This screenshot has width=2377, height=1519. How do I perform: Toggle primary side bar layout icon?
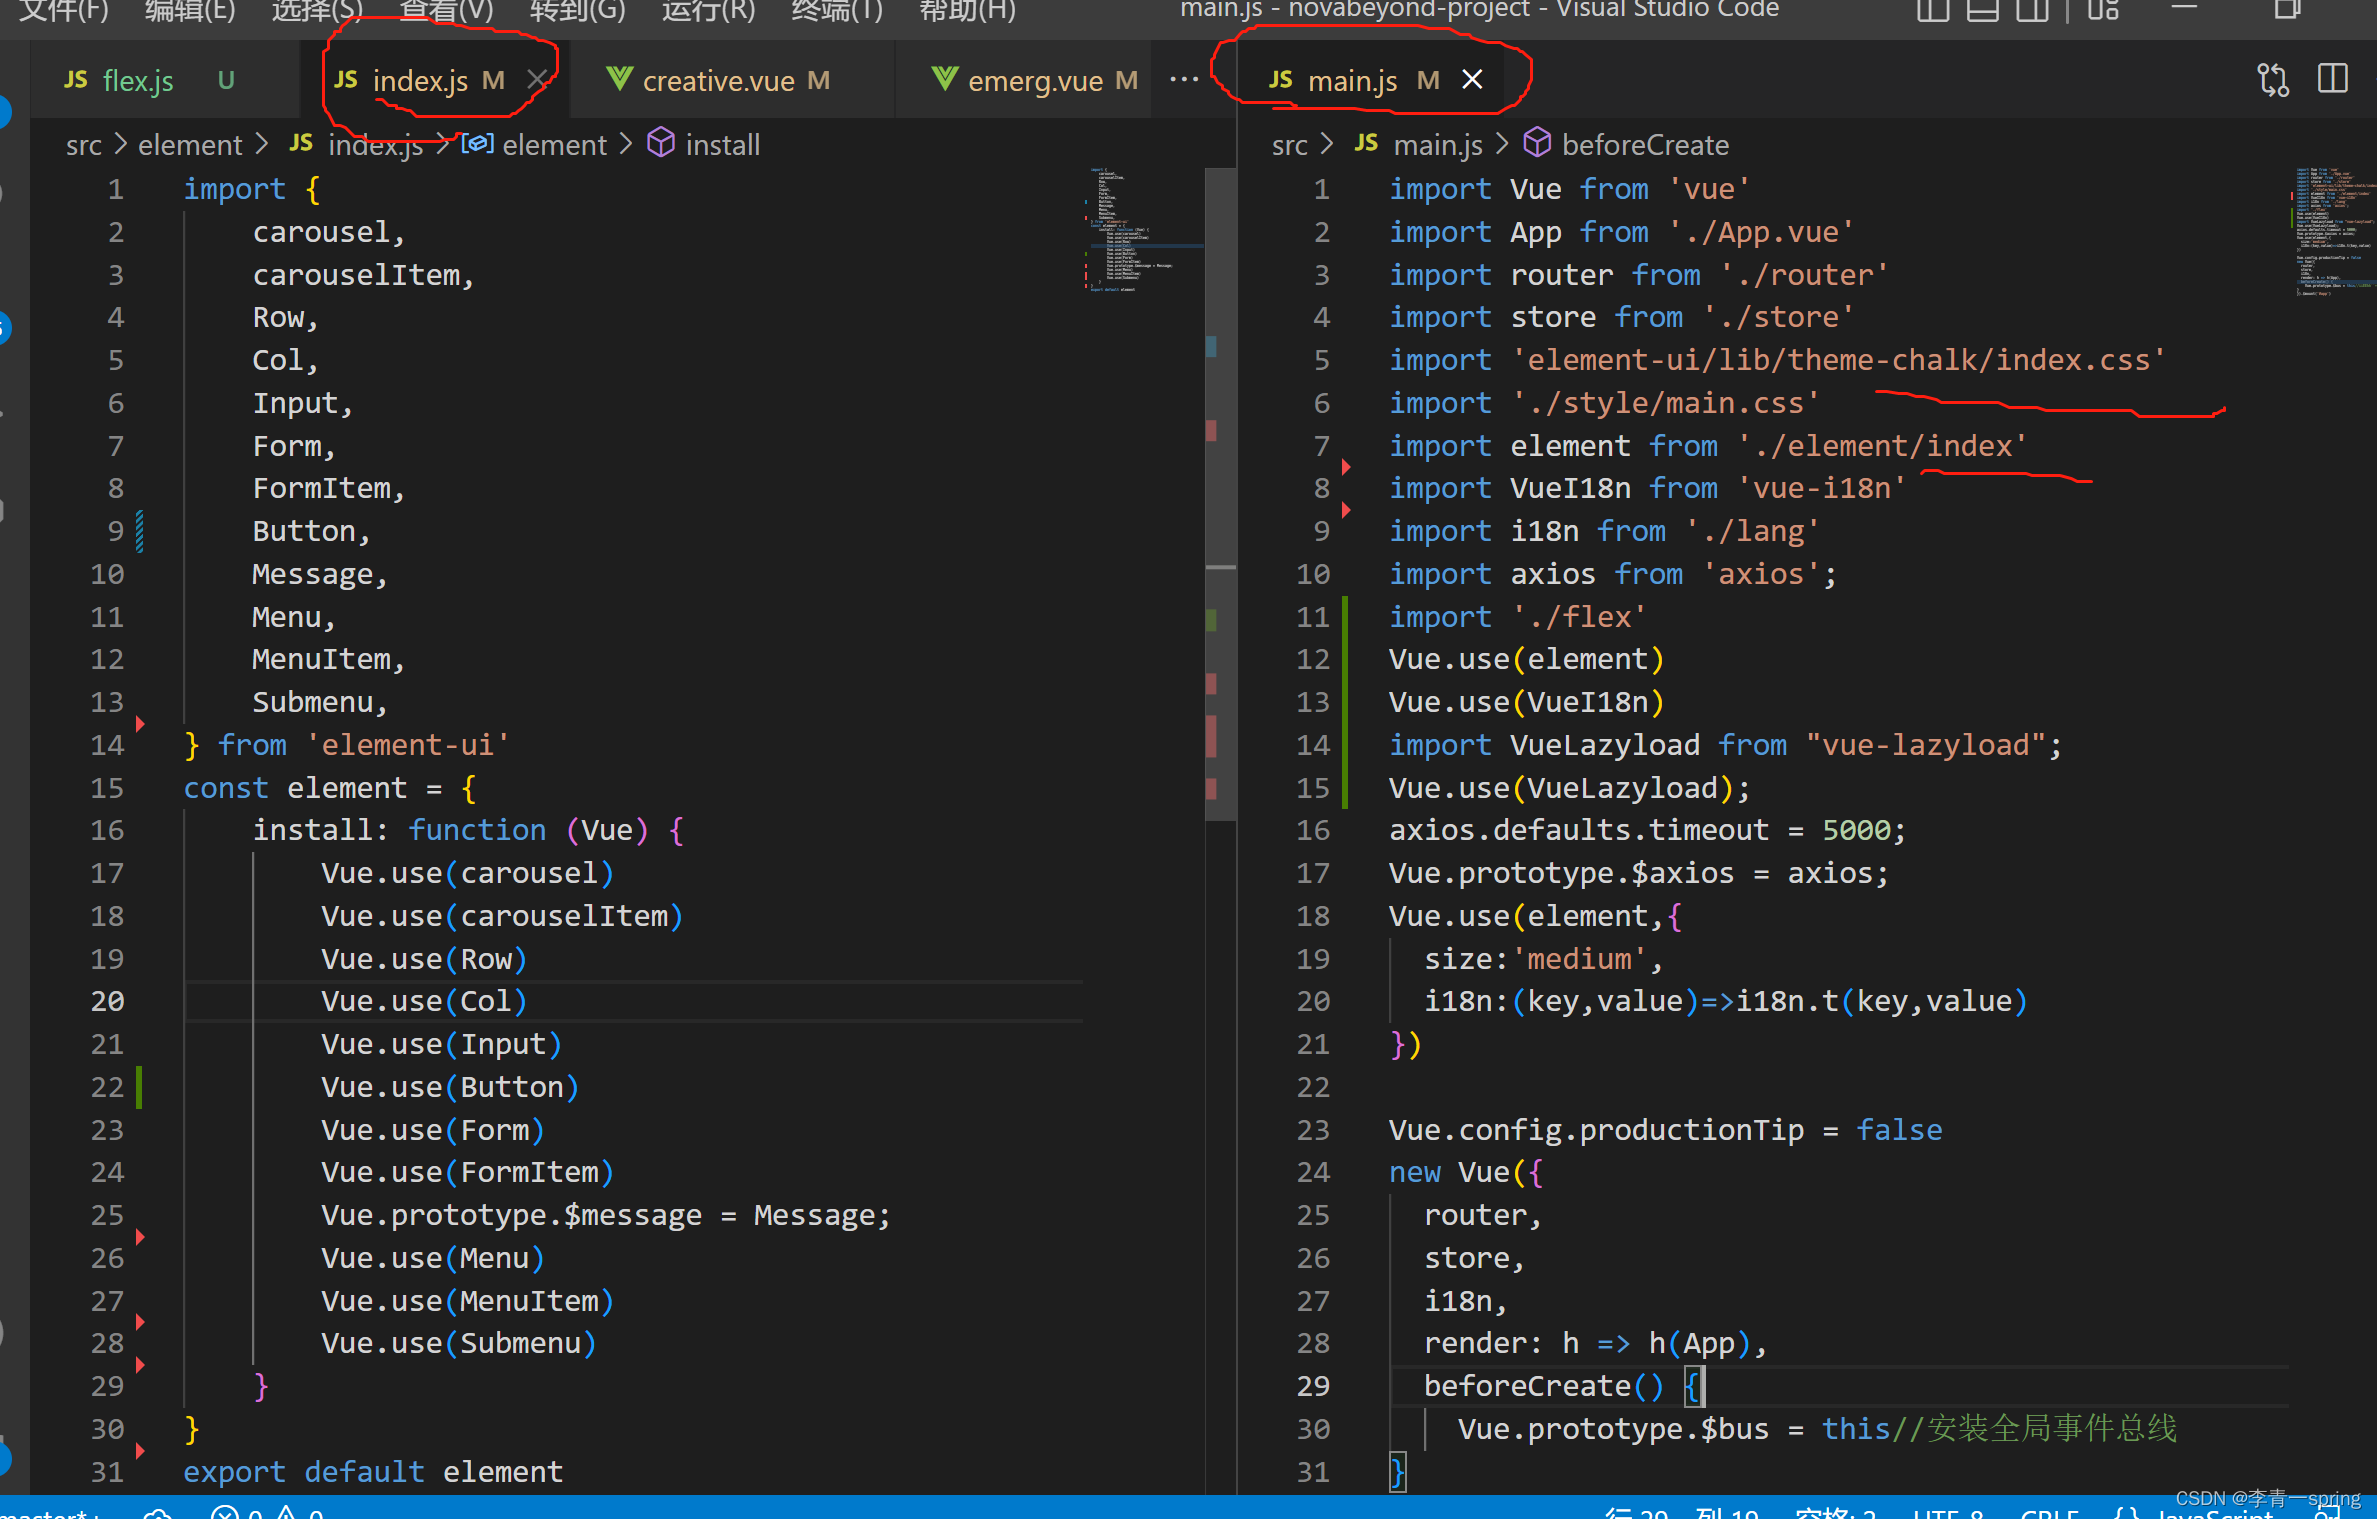[1932, 10]
